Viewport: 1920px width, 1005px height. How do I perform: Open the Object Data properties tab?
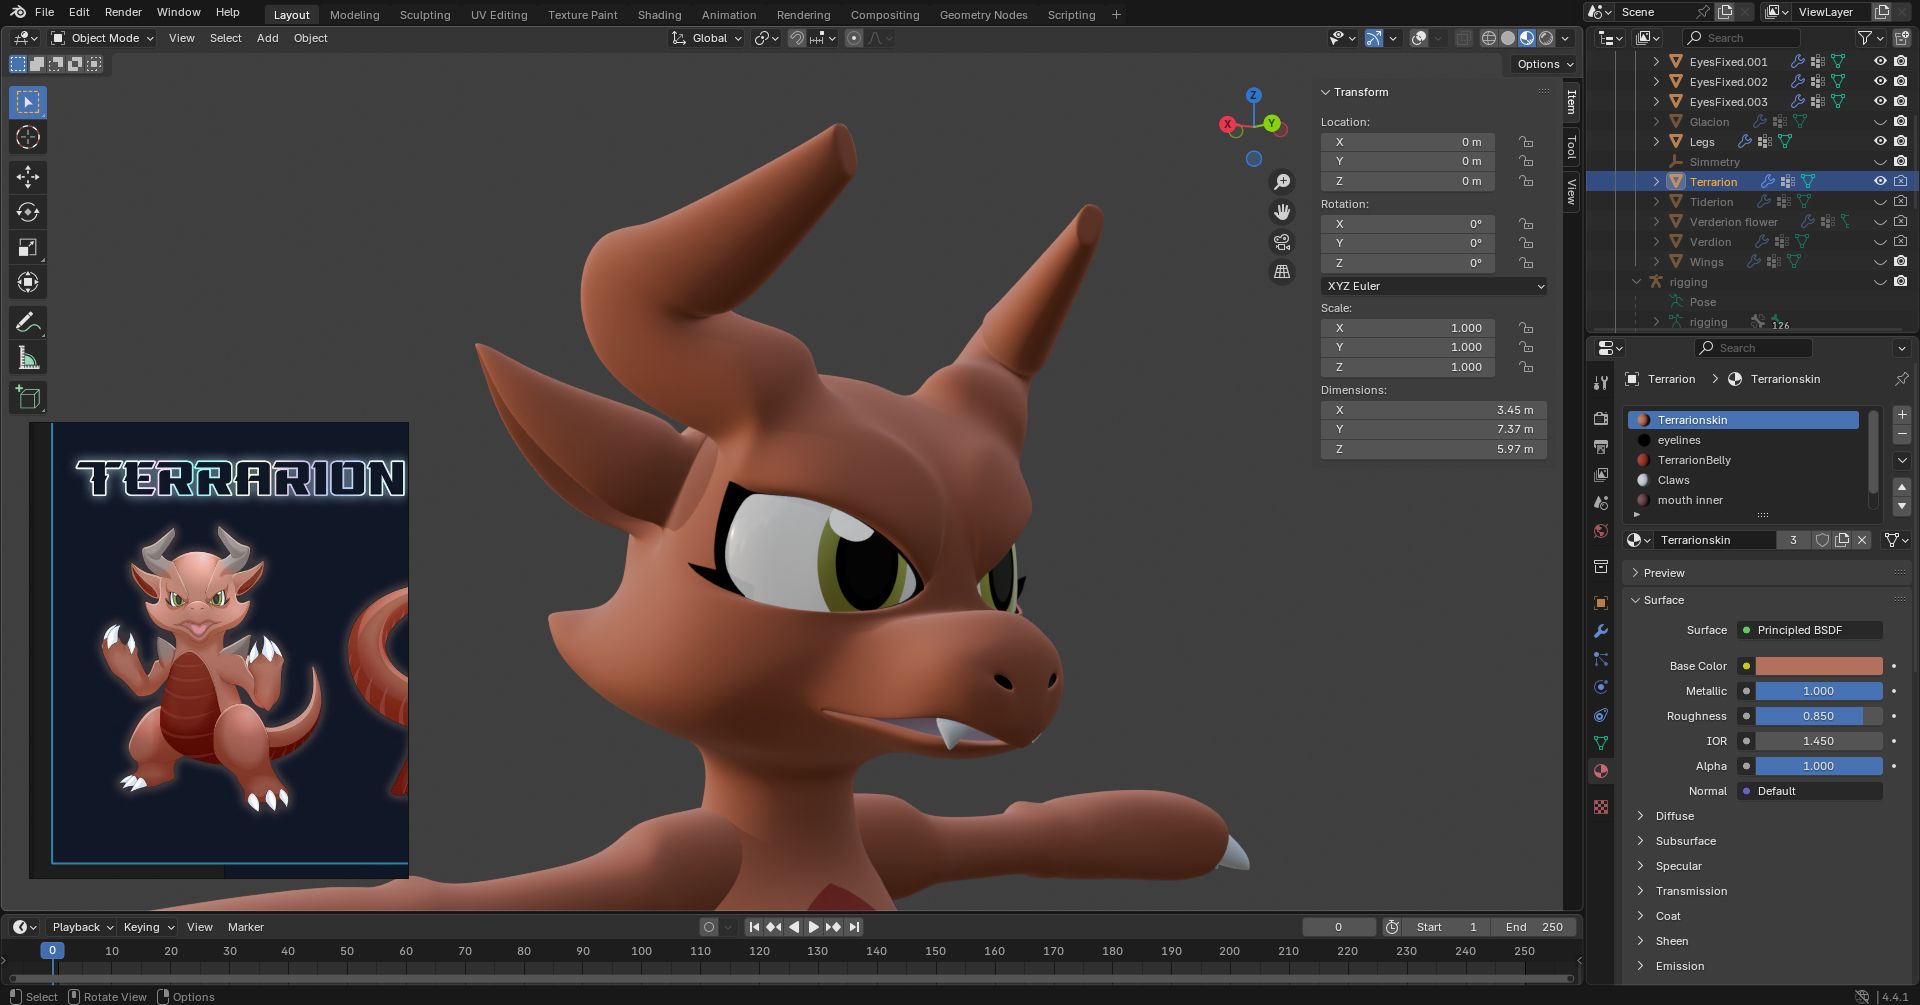[x=1601, y=743]
